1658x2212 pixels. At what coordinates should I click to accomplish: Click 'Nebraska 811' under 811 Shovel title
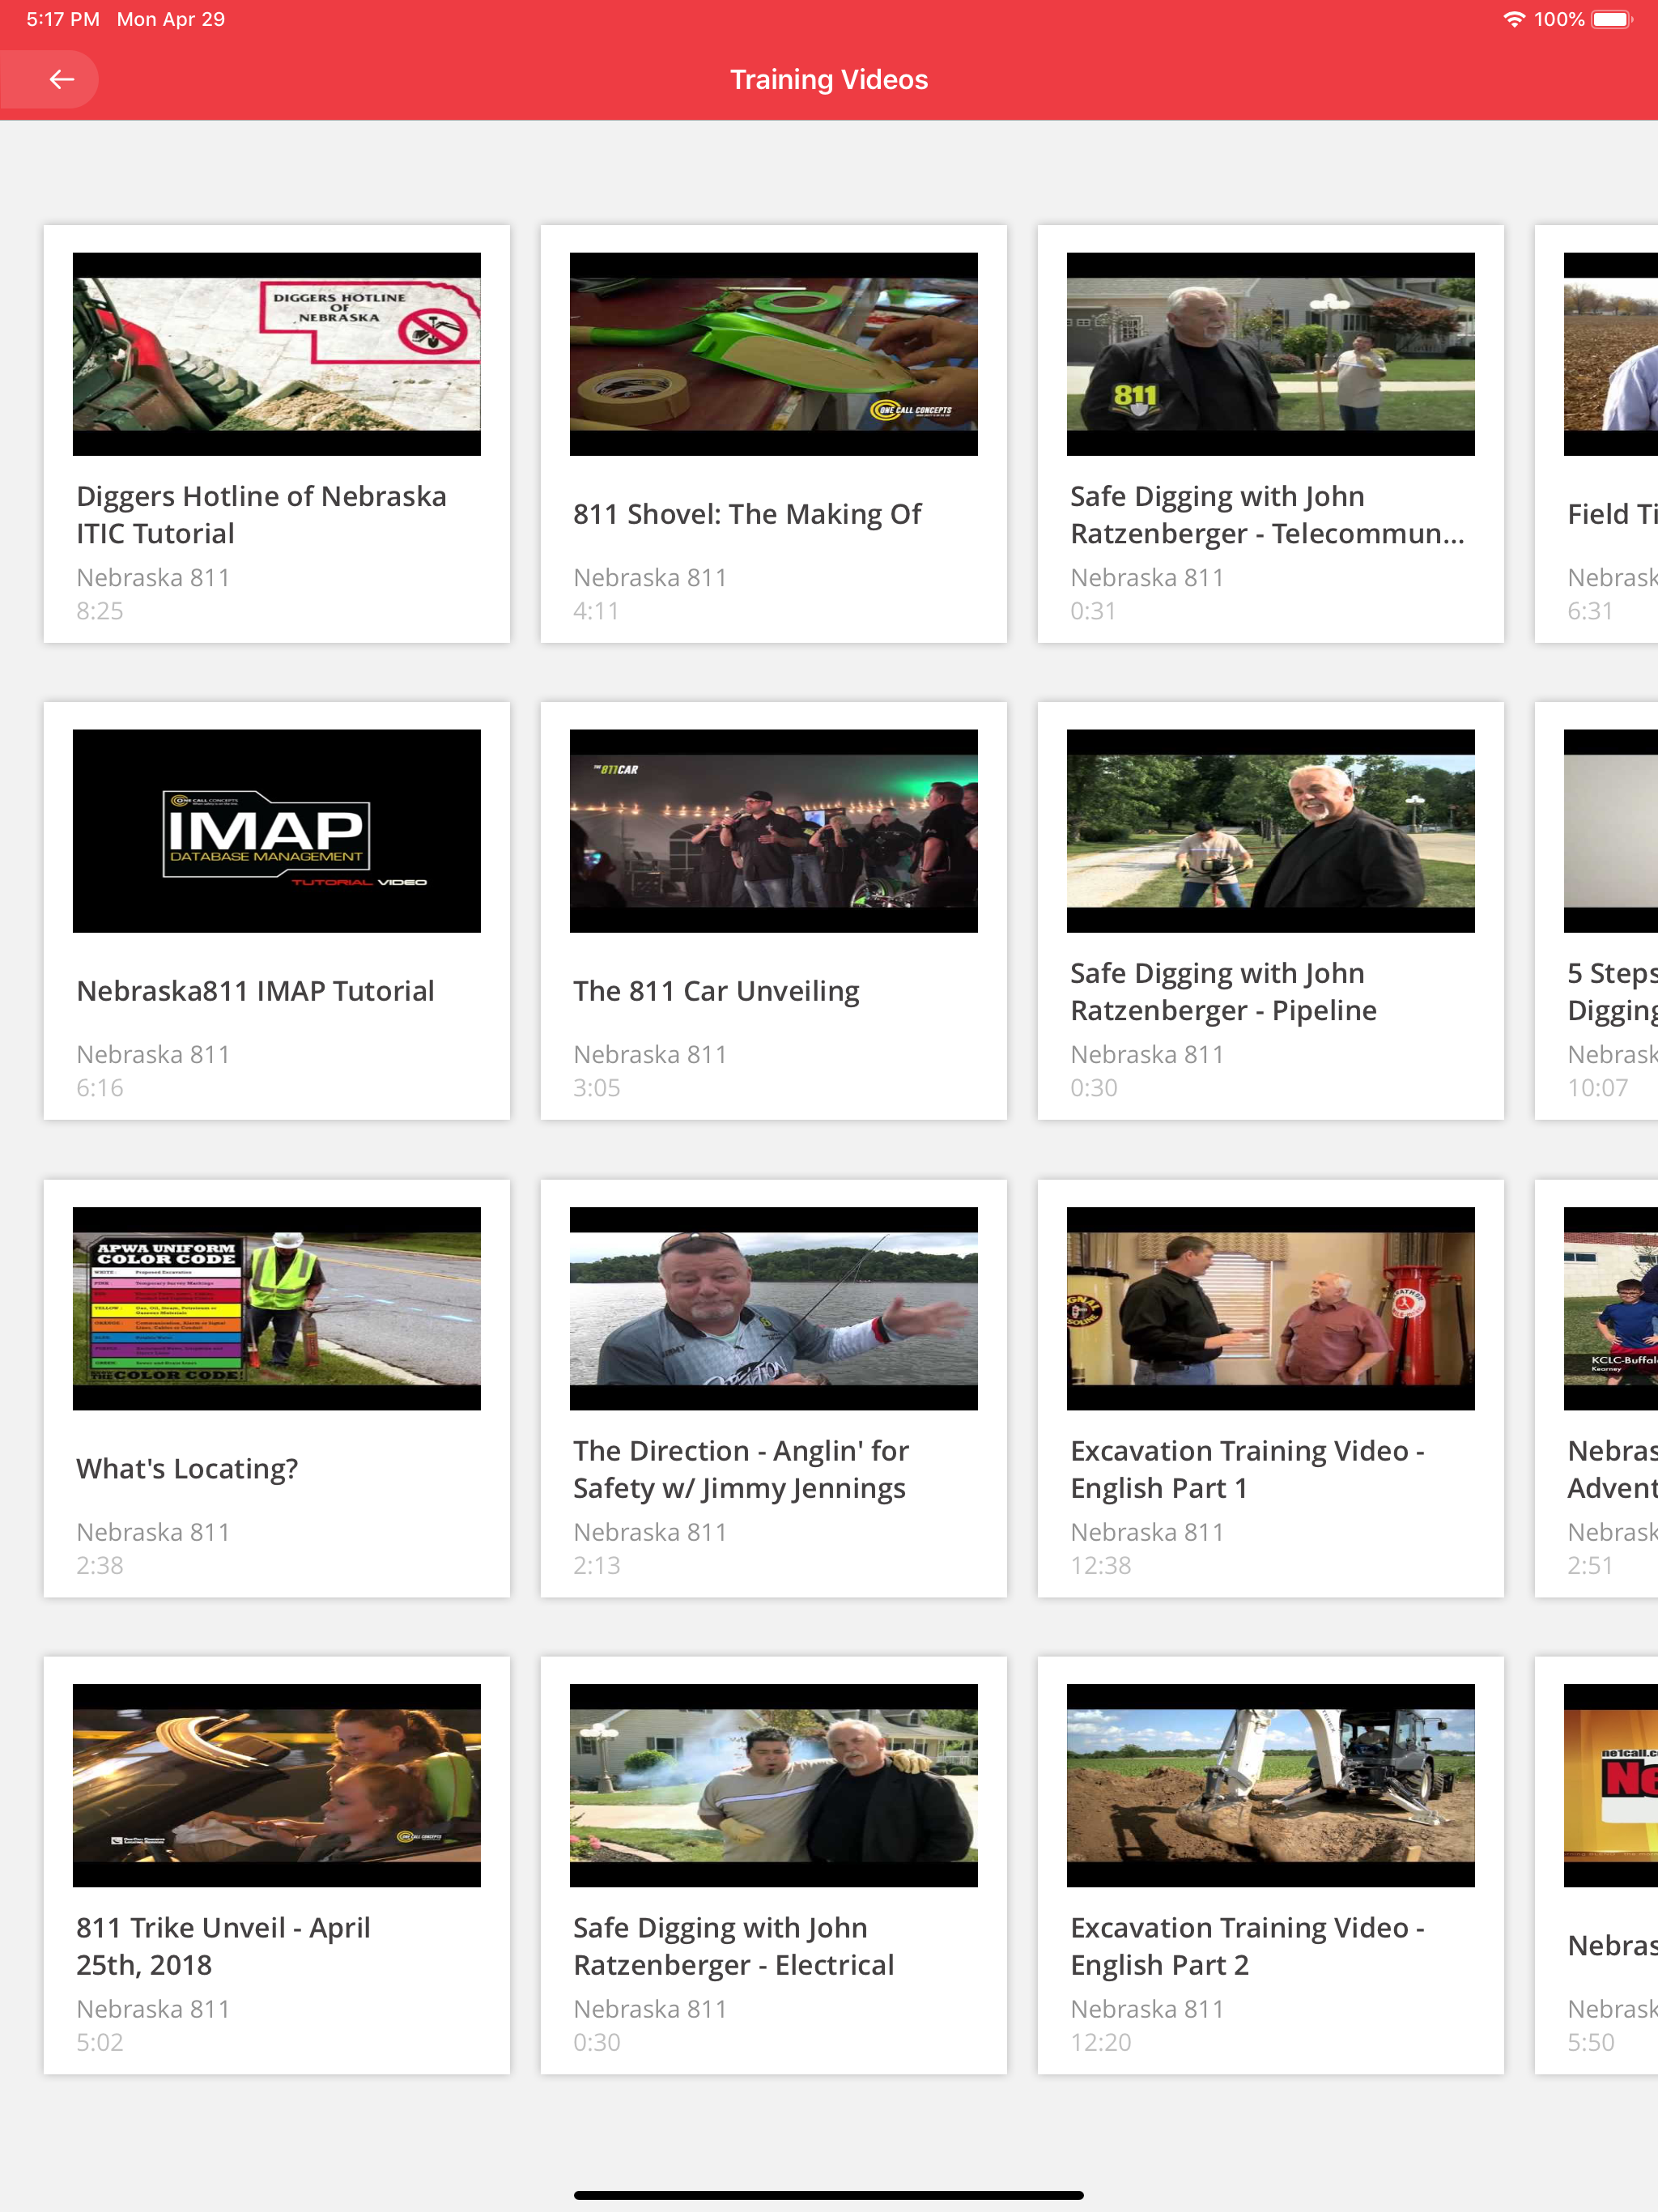650,578
